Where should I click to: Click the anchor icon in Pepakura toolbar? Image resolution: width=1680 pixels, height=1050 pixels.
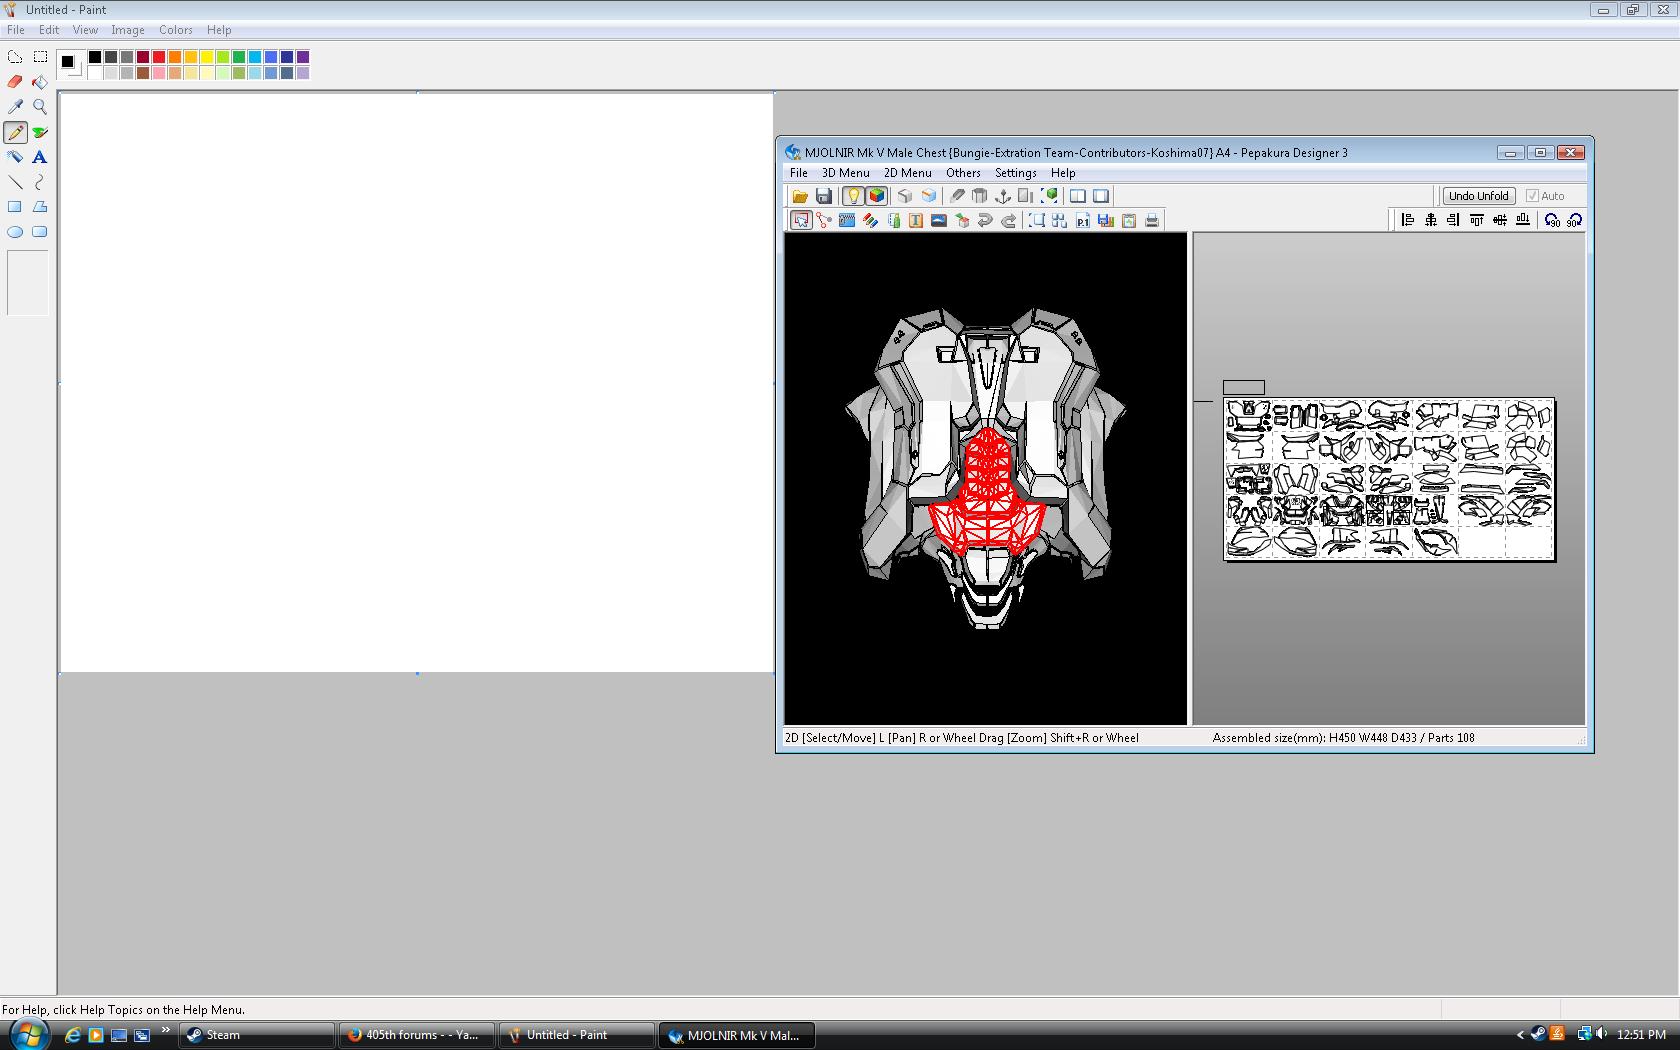click(1002, 196)
